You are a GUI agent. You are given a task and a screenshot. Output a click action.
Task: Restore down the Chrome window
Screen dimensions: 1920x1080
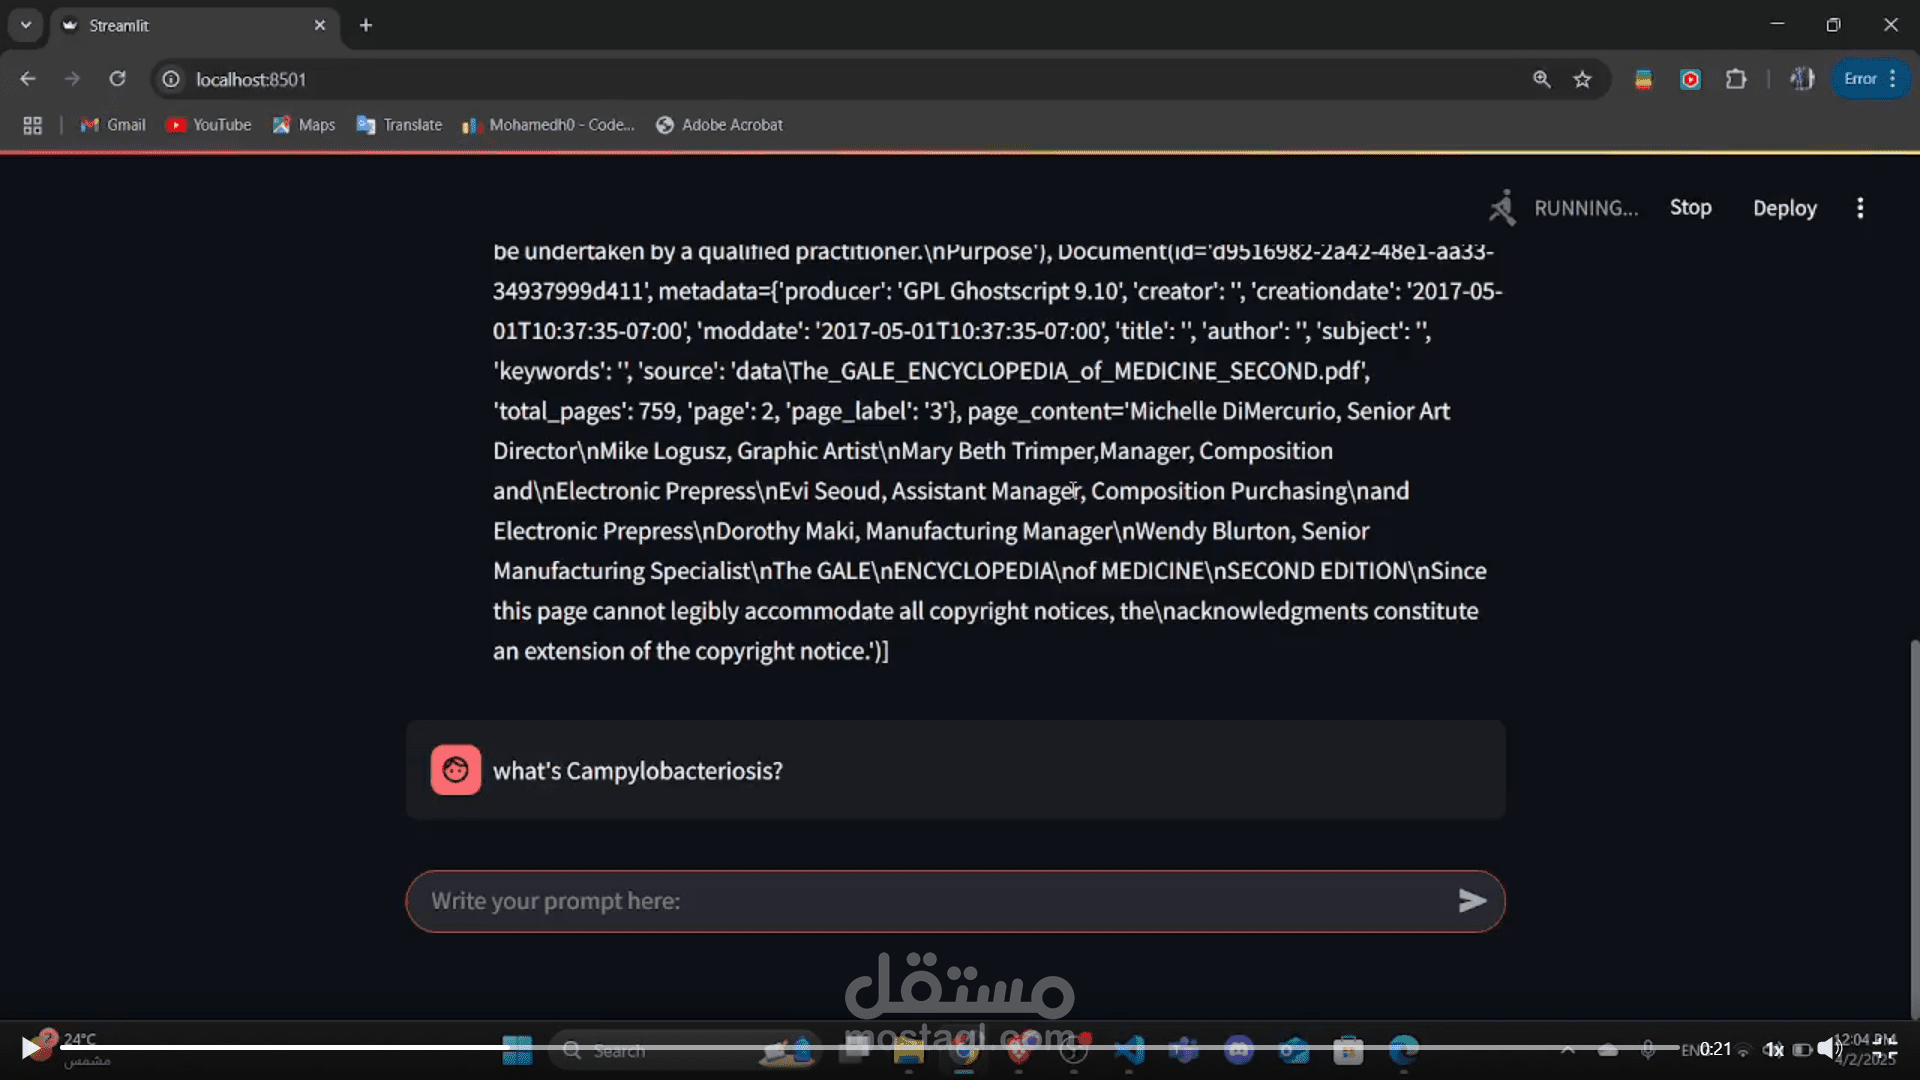point(1833,25)
